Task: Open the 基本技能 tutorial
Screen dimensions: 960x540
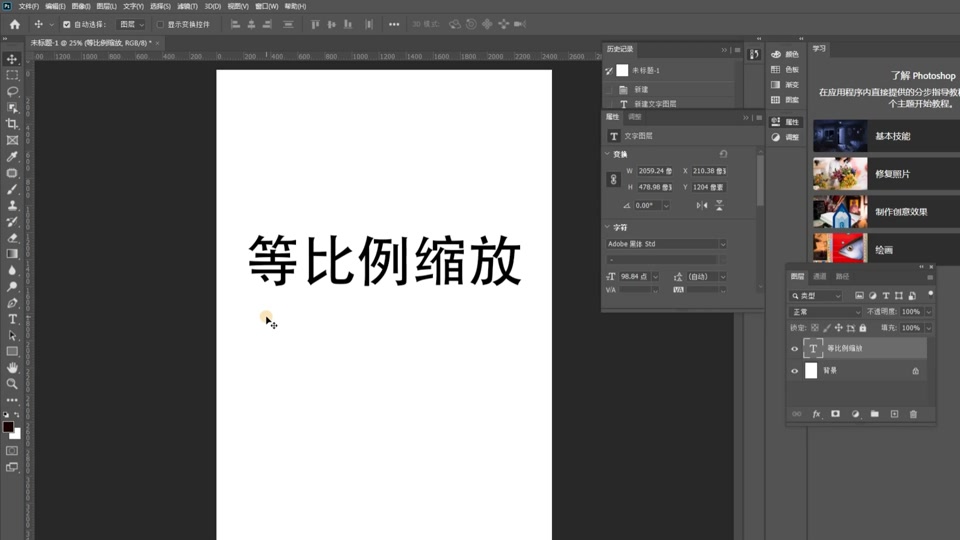Action: tap(887, 136)
